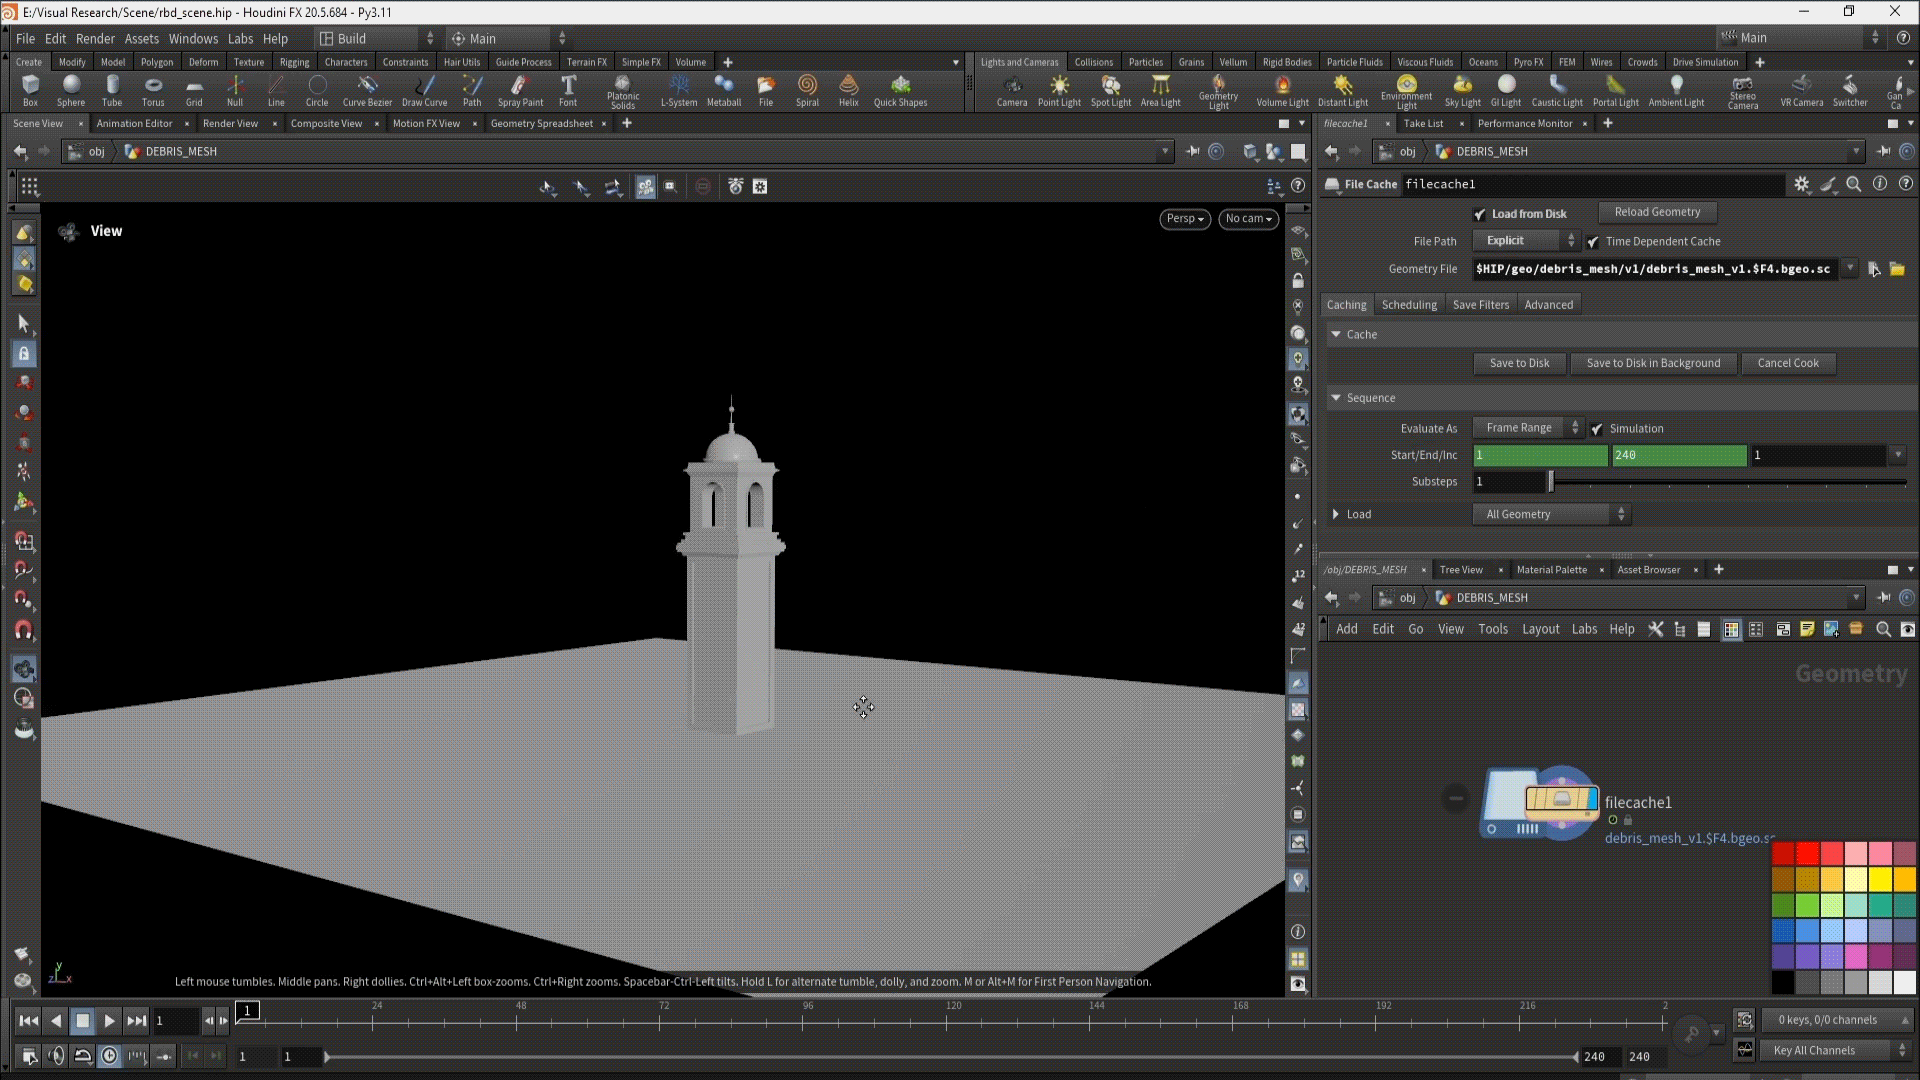This screenshot has height=1080, width=1920.
Task: Toggle the Simulation checkbox
Action: pos(1597,429)
